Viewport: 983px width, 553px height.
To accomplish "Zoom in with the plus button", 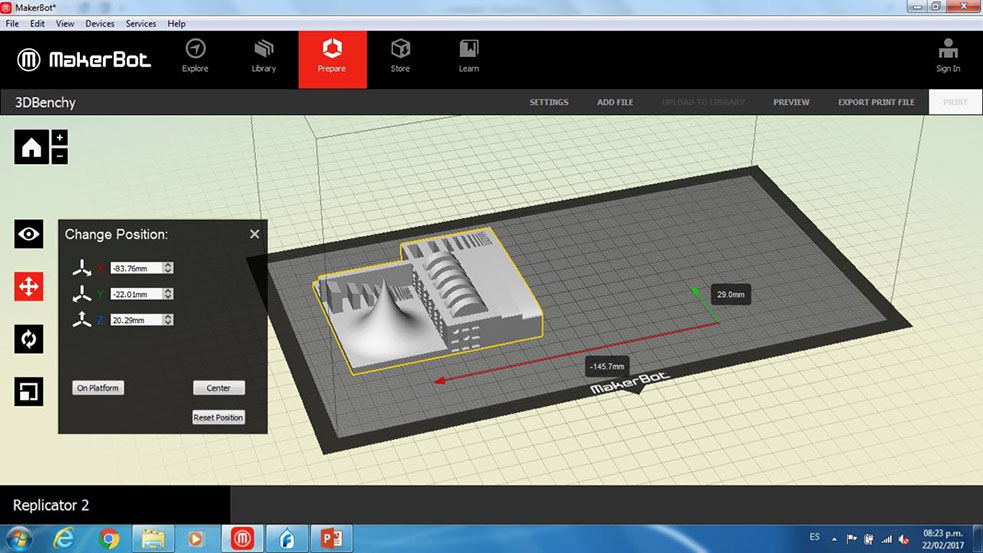I will click(x=59, y=138).
